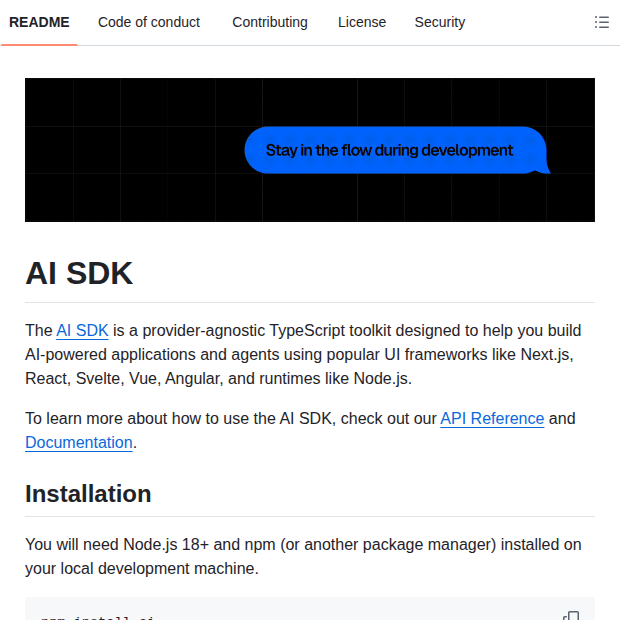
Task: Click the Installation heading
Action: [88, 494]
